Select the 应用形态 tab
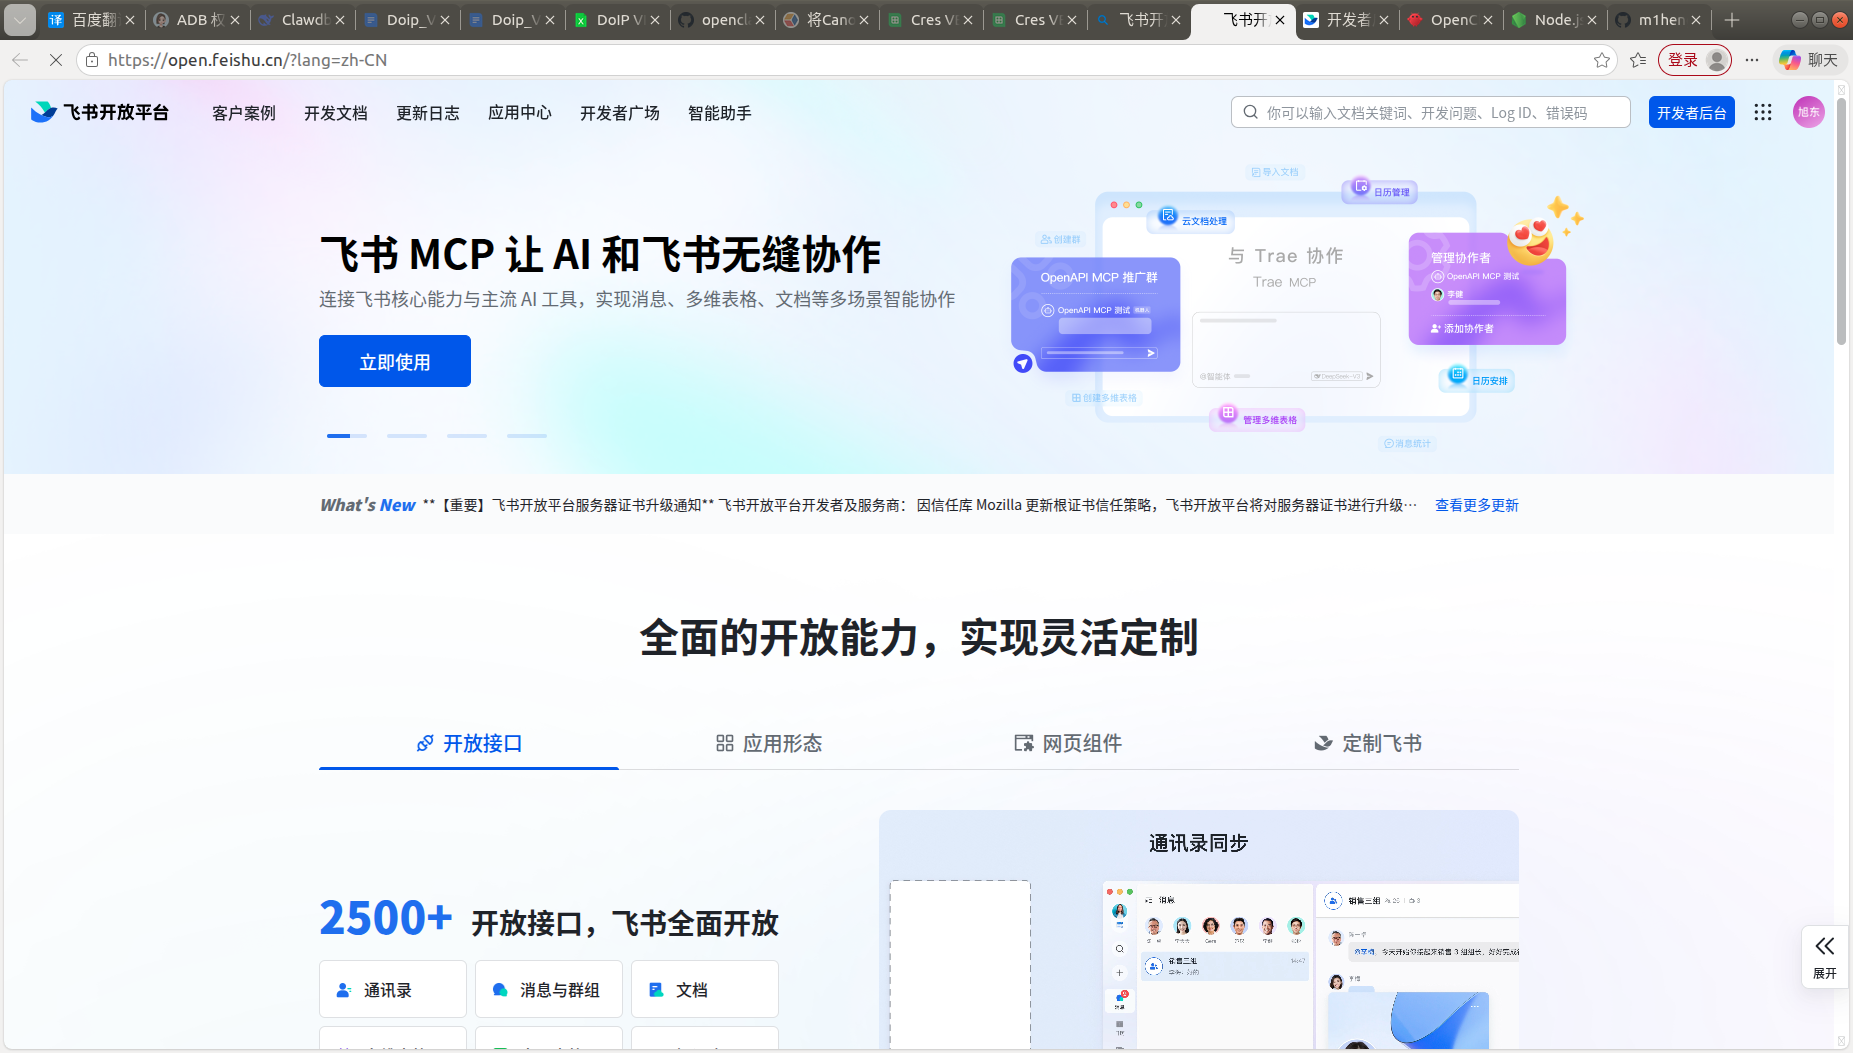This screenshot has width=1853, height=1053. (x=768, y=743)
